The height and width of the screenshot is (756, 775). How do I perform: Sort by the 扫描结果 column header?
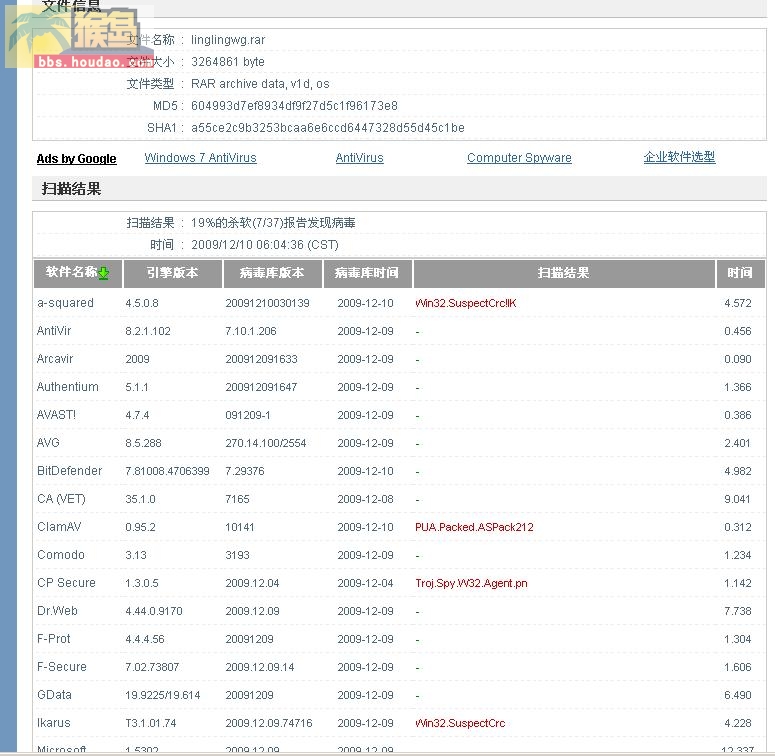(563, 273)
